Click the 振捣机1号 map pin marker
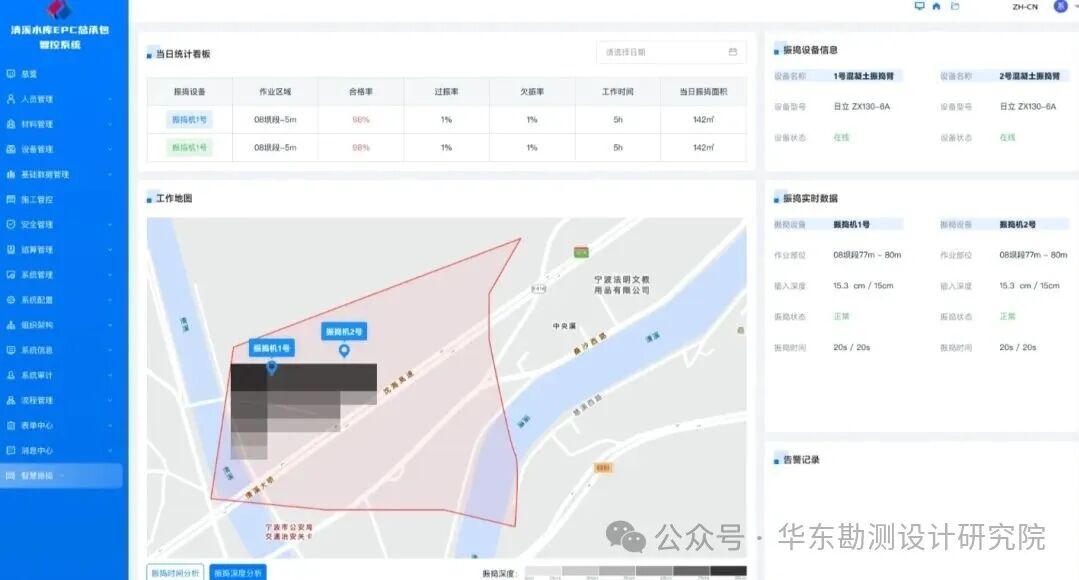 272,368
